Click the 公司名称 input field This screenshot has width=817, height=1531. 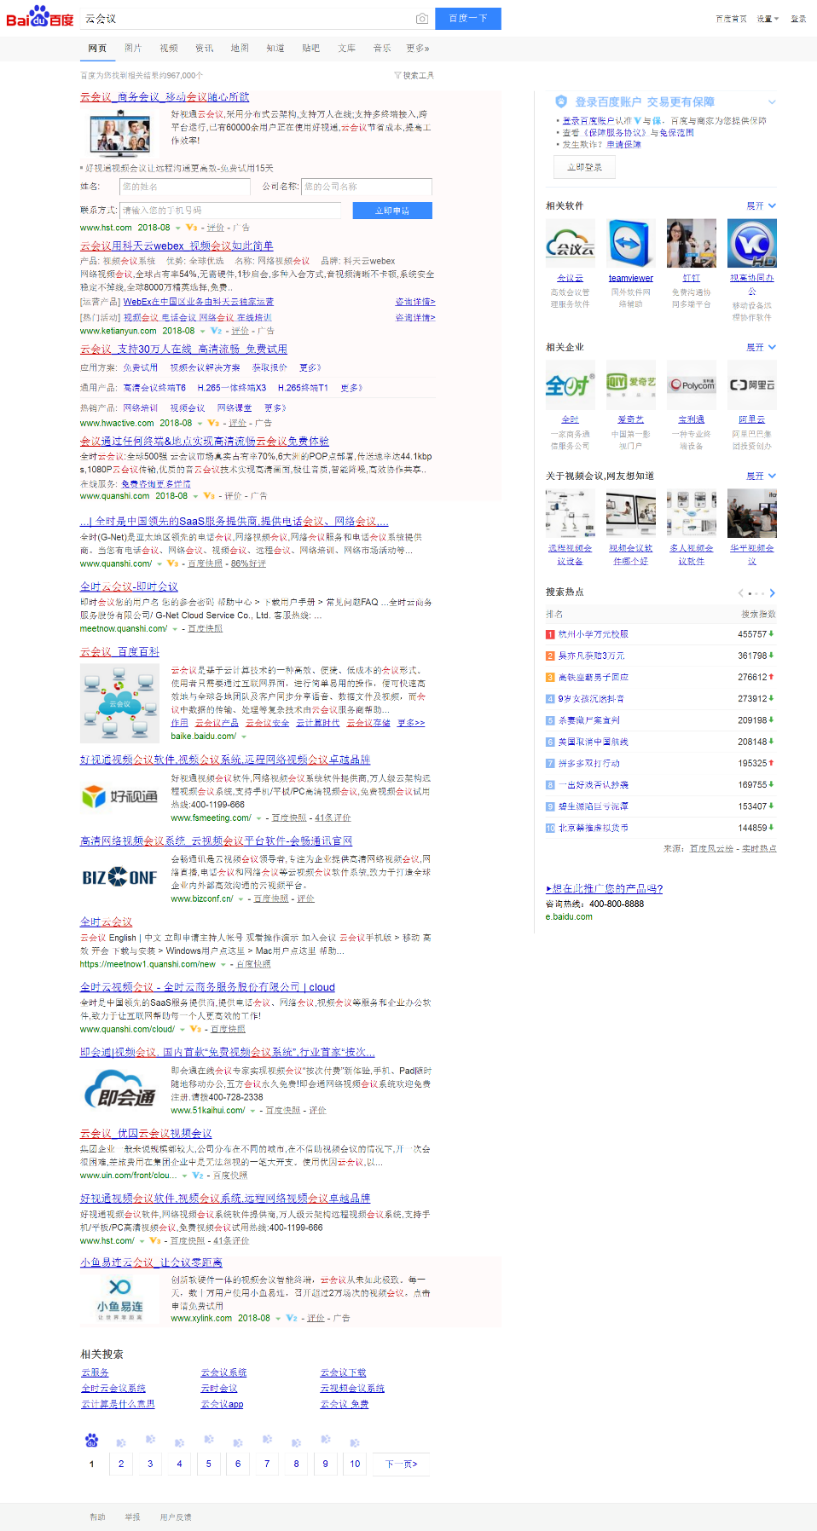[x=366, y=186]
